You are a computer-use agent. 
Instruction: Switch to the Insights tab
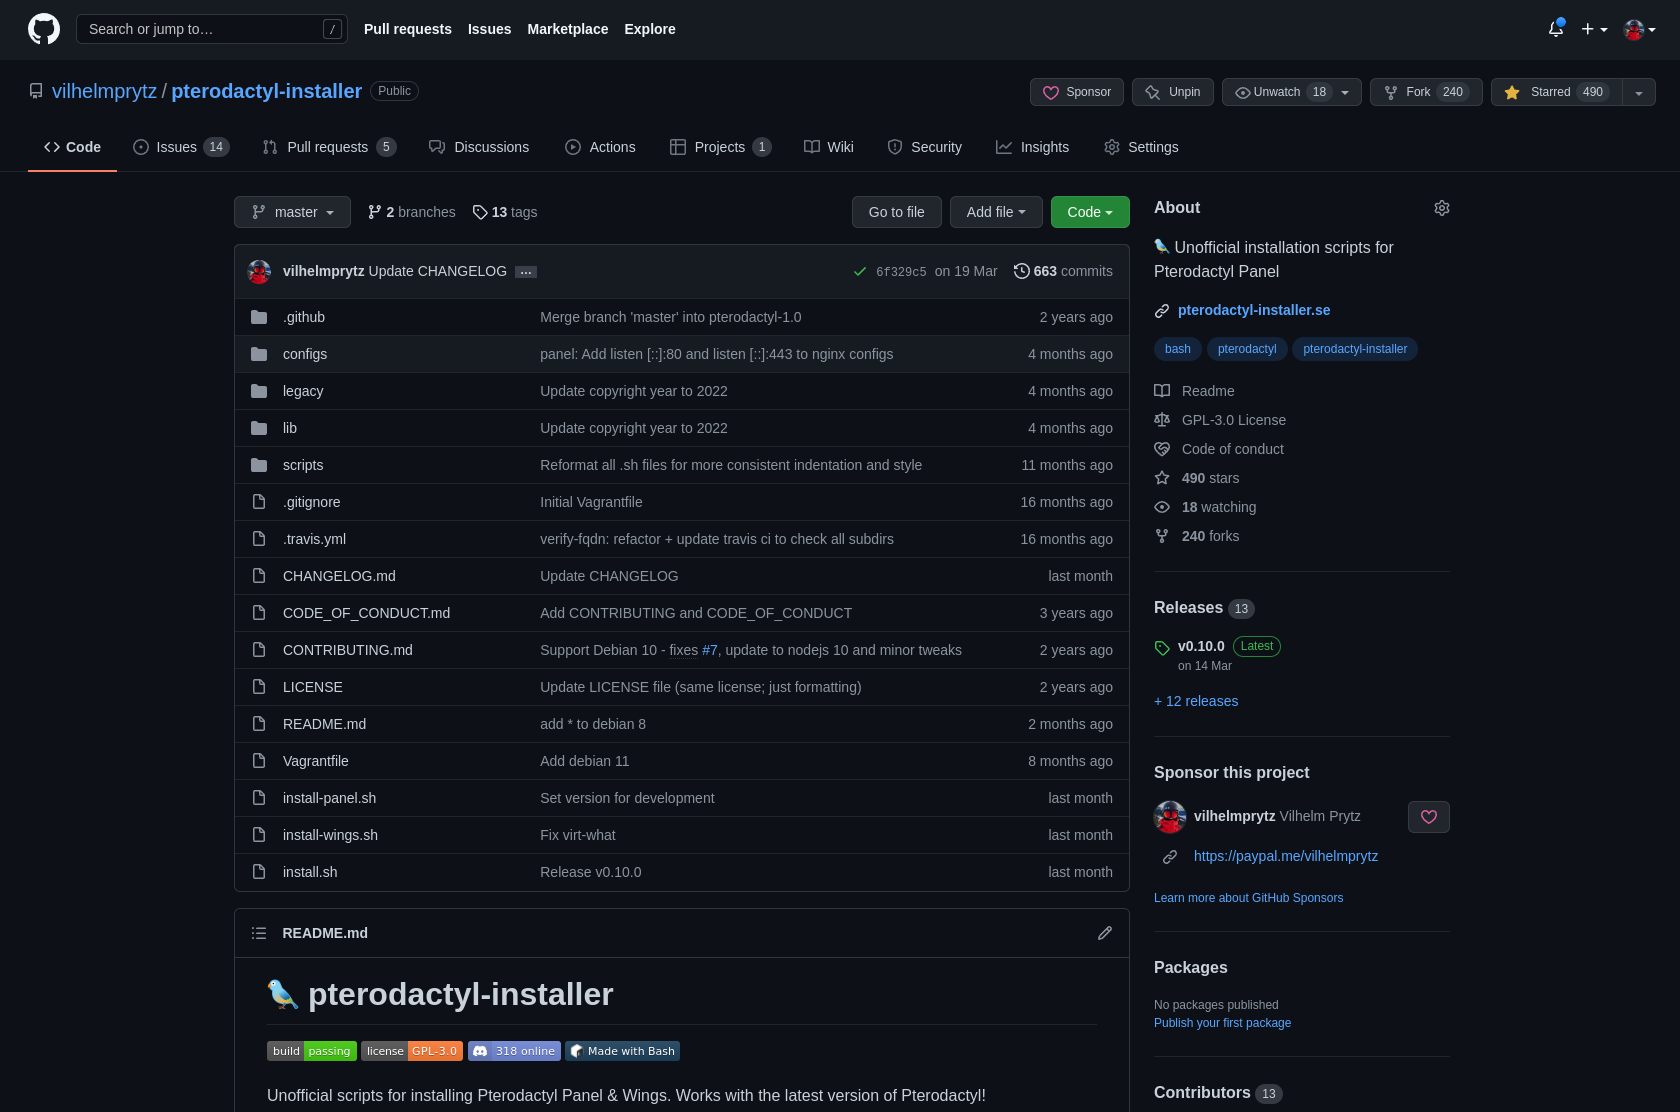click(1032, 147)
